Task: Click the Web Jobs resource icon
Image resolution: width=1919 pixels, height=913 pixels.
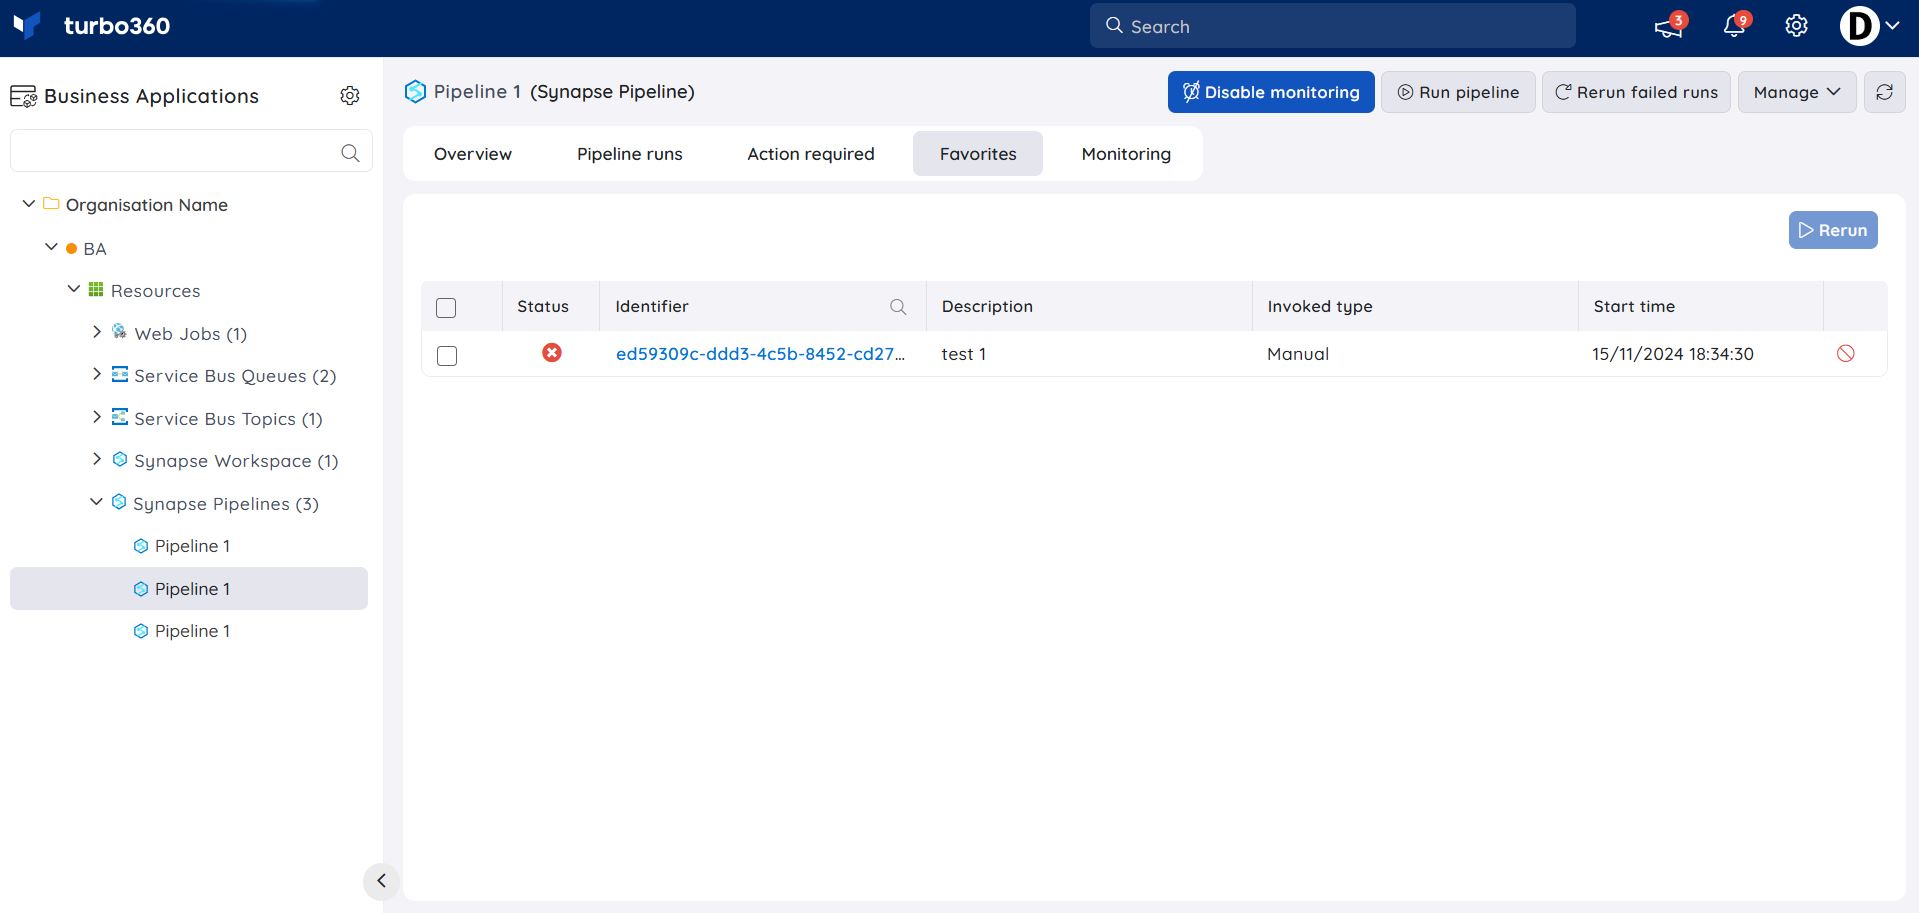Action: pos(119,332)
